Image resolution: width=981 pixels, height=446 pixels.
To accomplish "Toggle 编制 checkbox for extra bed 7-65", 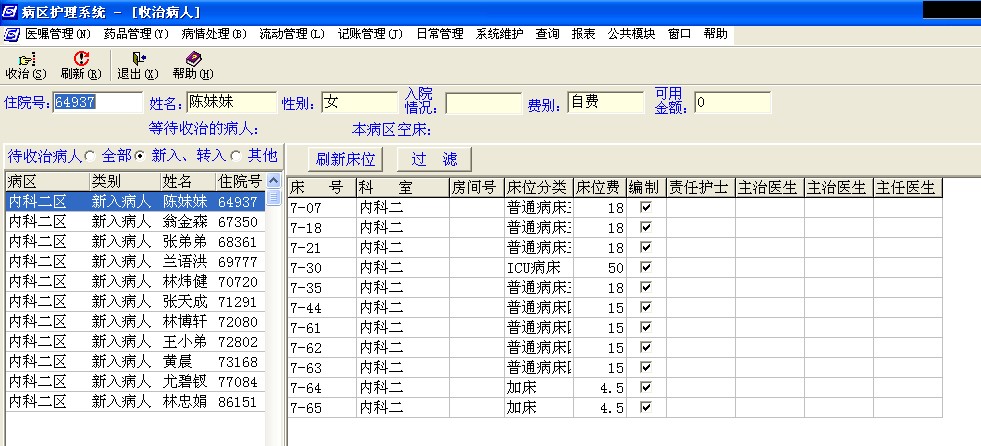I will tap(646, 408).
